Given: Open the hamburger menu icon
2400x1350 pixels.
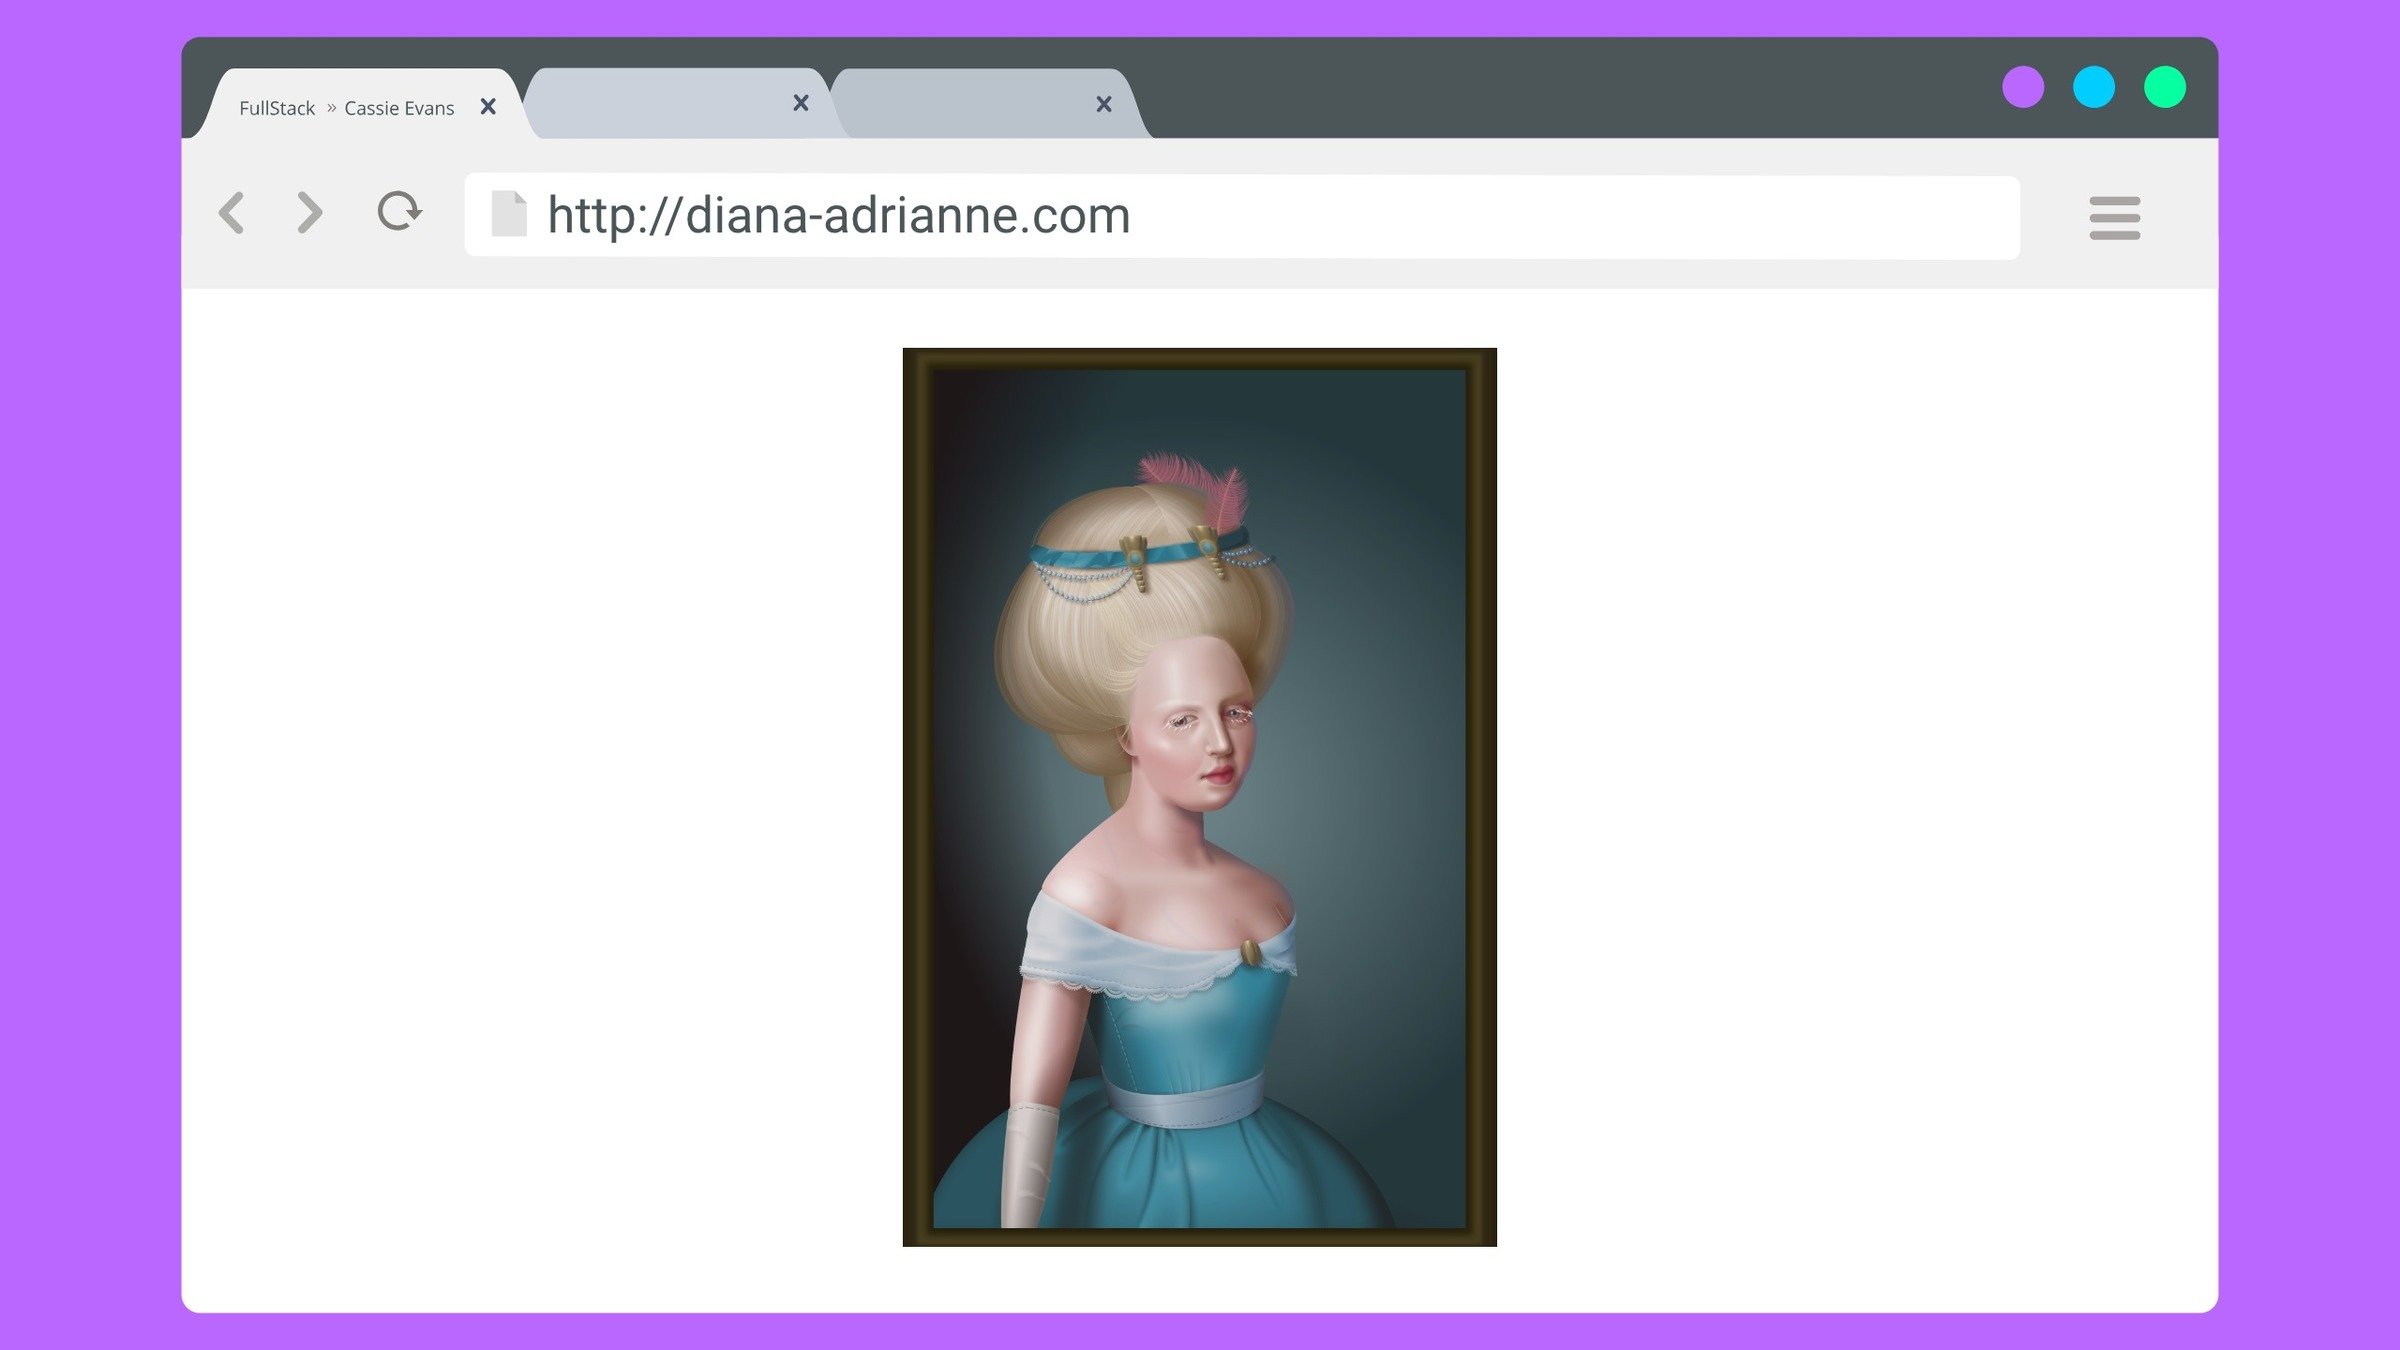Looking at the screenshot, I should point(2114,218).
